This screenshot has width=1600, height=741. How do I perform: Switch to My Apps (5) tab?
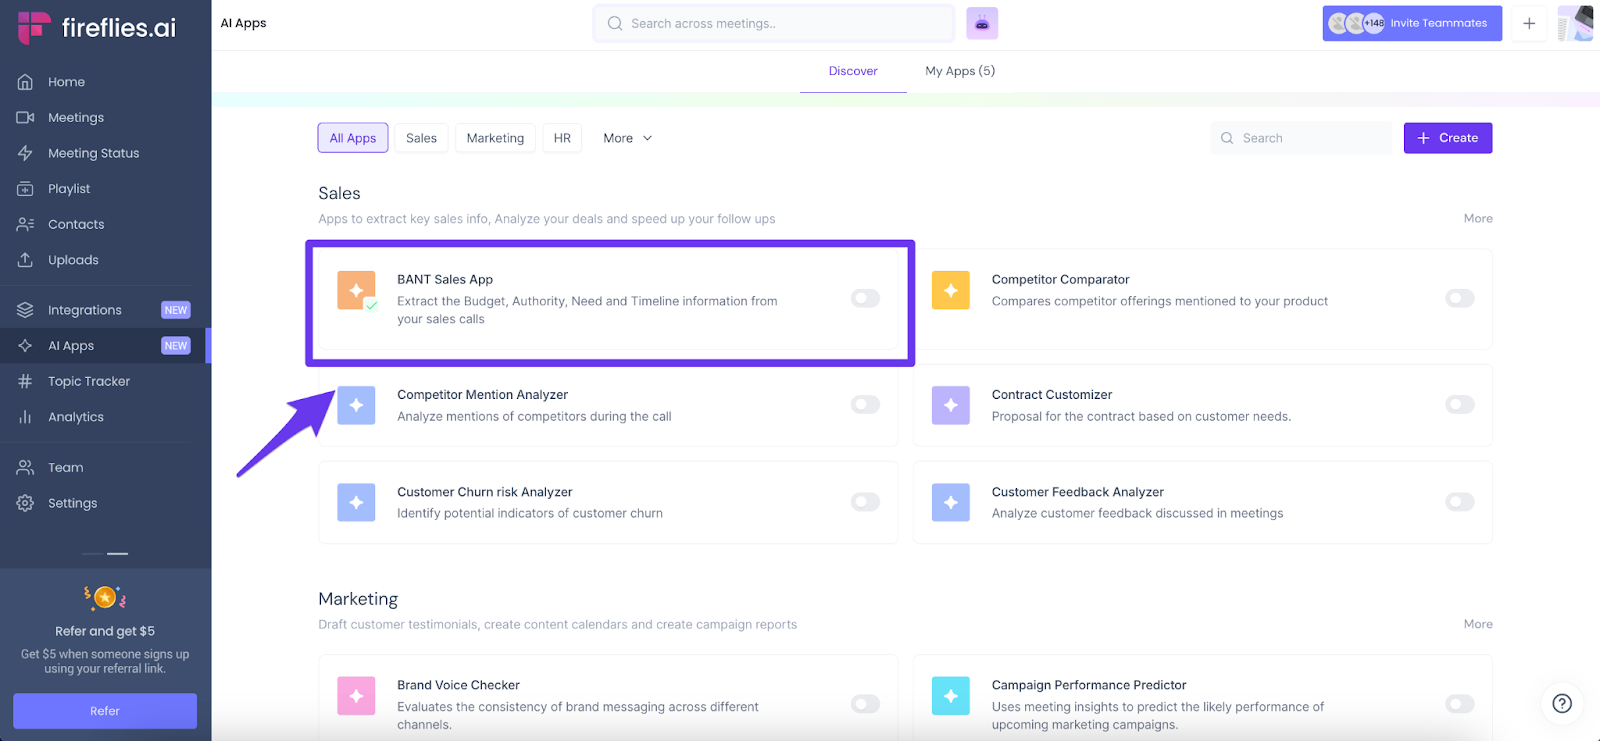(x=960, y=71)
